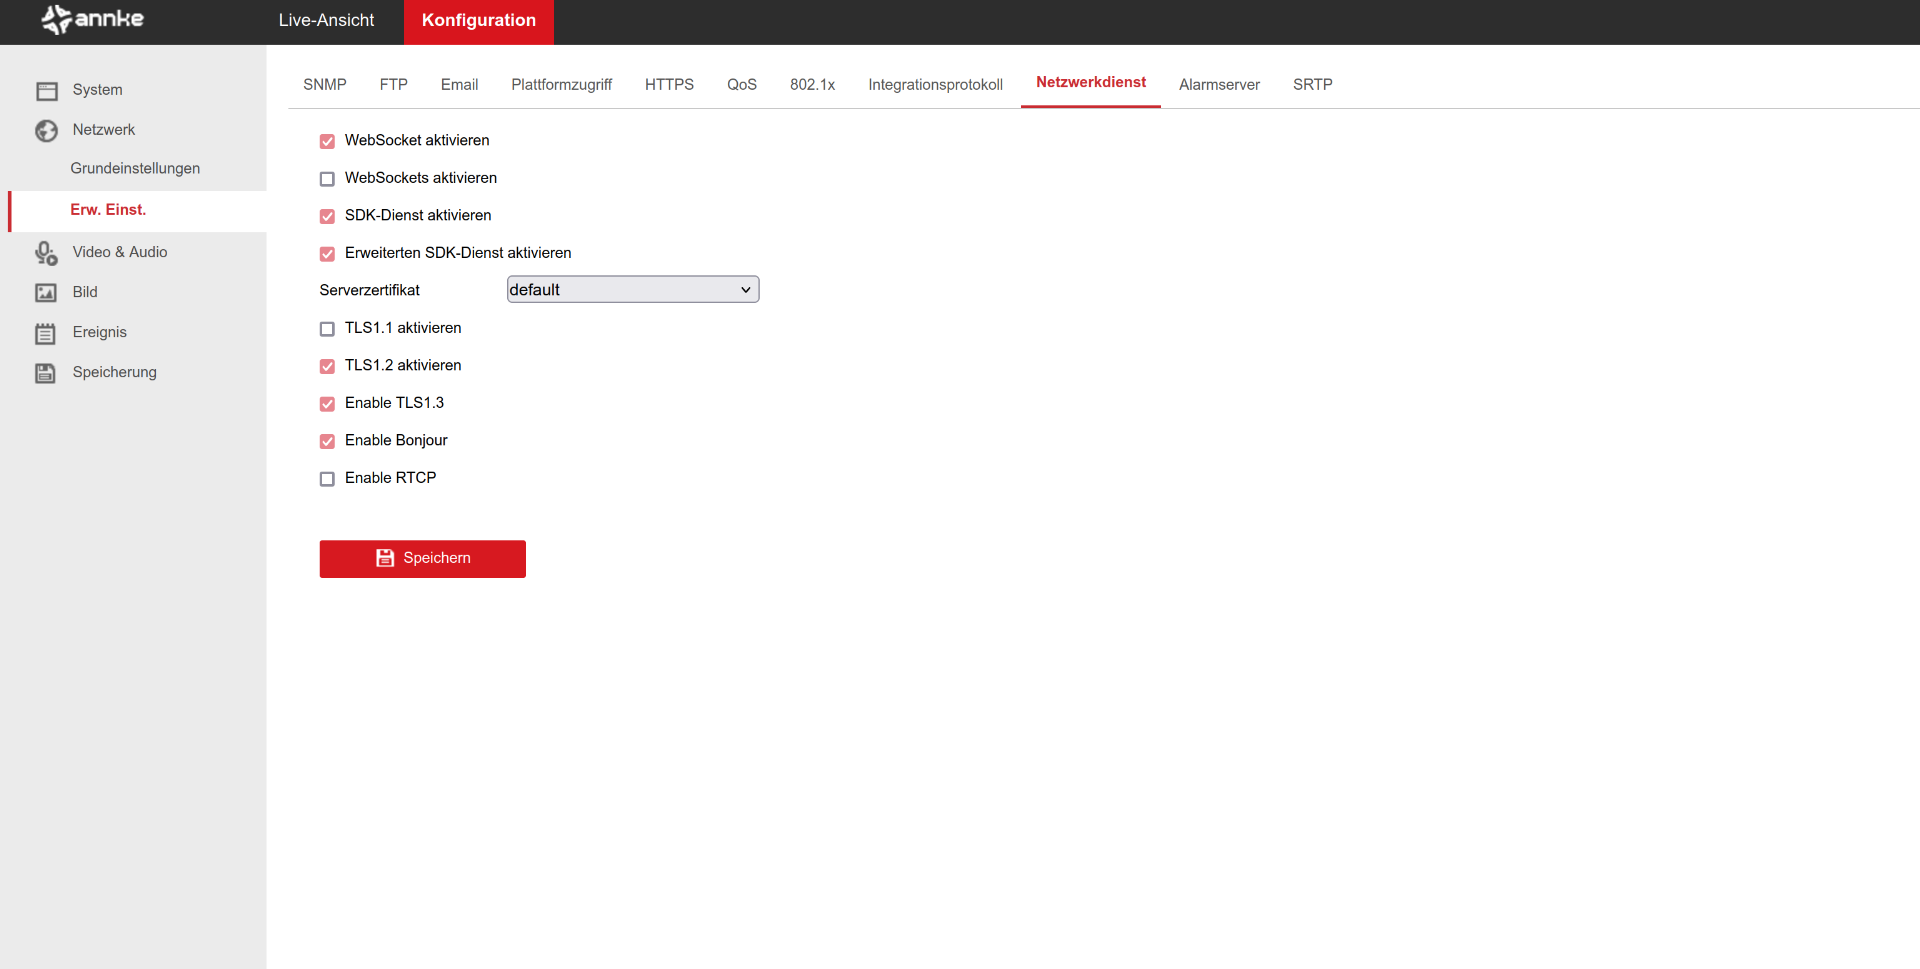Toggle TLS1.2 aktivieren checkbox

(x=327, y=366)
